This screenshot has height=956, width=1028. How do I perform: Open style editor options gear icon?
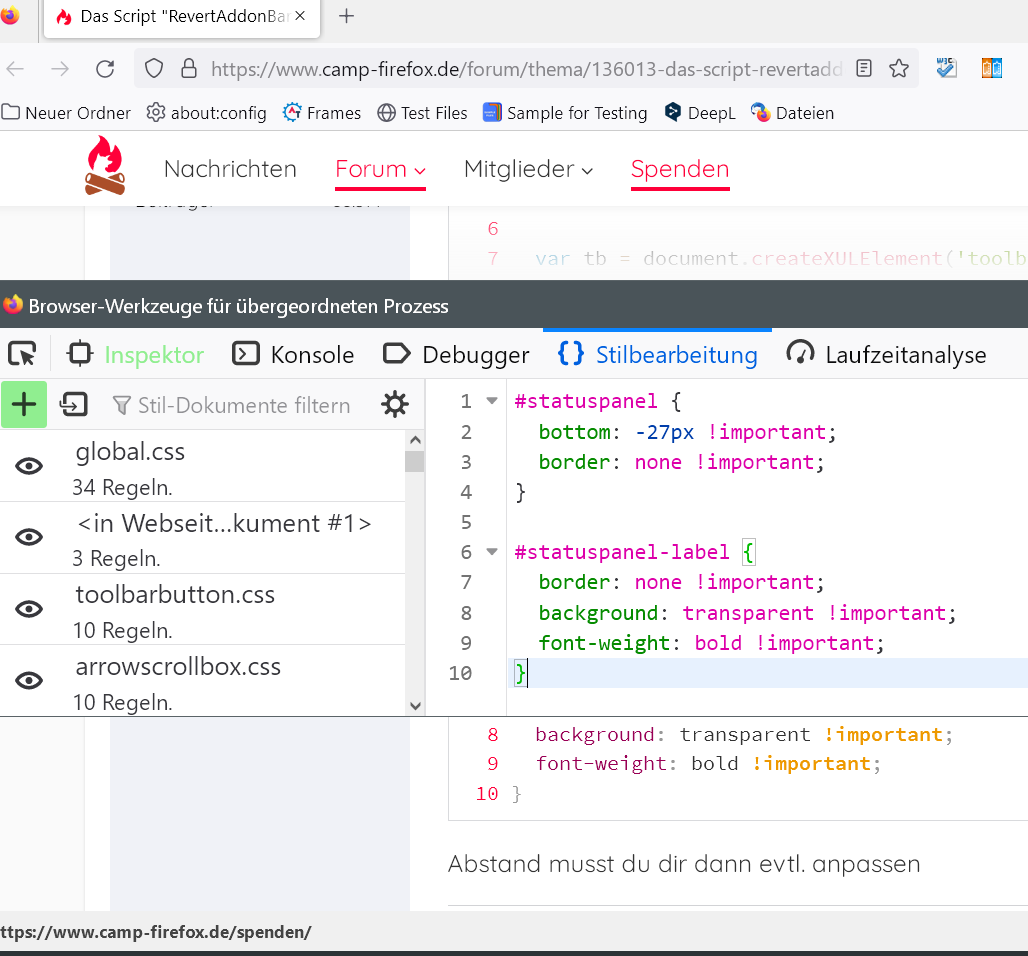tap(395, 404)
